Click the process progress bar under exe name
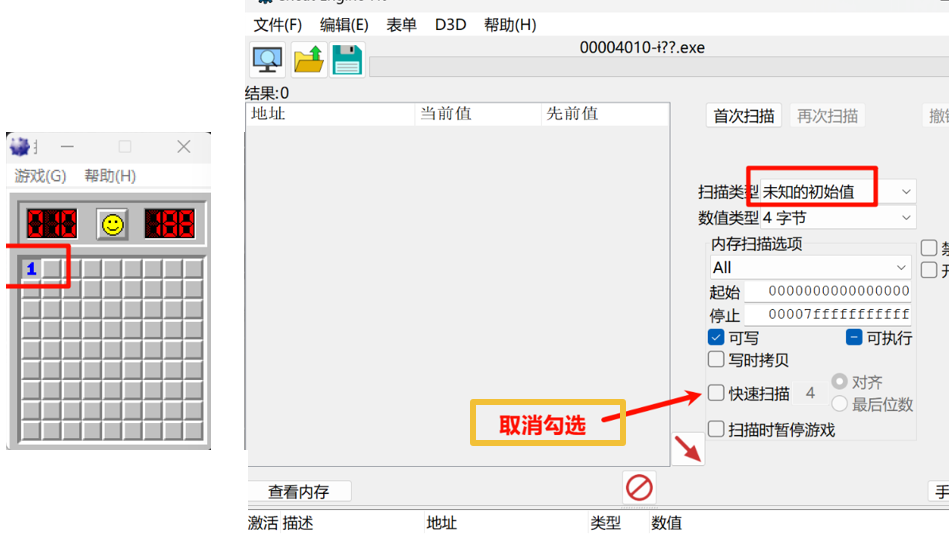 coord(659,67)
